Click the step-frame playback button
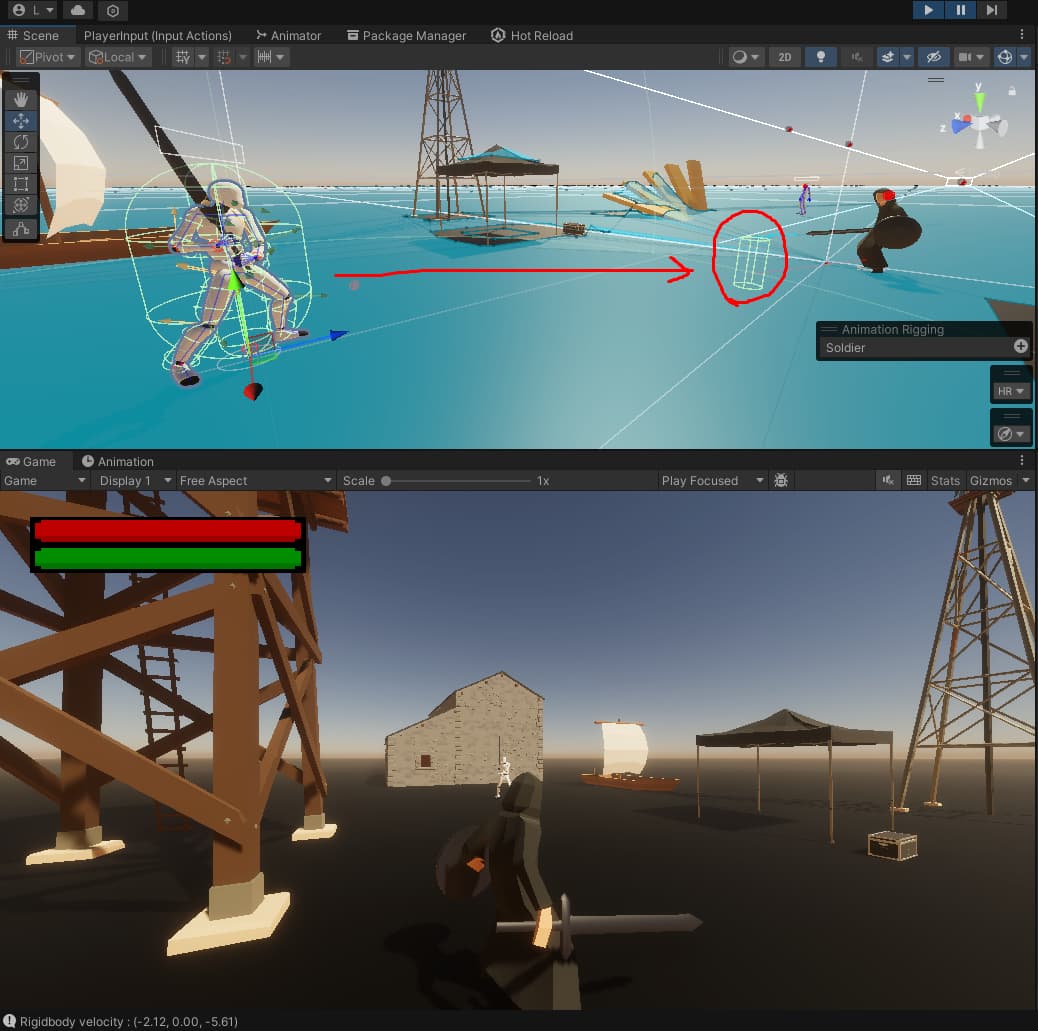Image resolution: width=1038 pixels, height=1031 pixels. (x=991, y=10)
